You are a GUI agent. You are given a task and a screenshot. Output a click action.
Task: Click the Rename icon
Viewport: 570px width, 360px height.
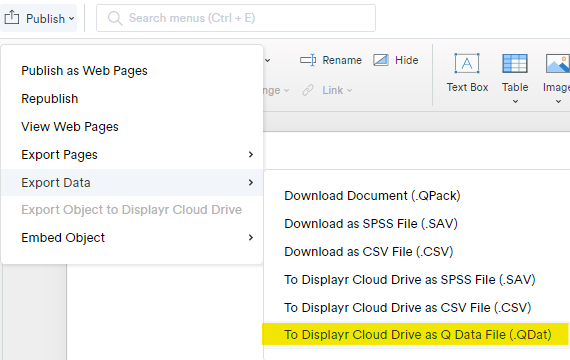click(308, 60)
